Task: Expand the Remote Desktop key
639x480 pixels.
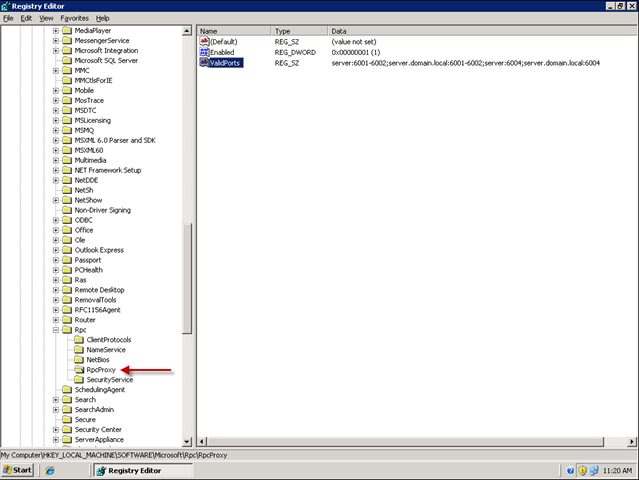Action: tap(56, 290)
